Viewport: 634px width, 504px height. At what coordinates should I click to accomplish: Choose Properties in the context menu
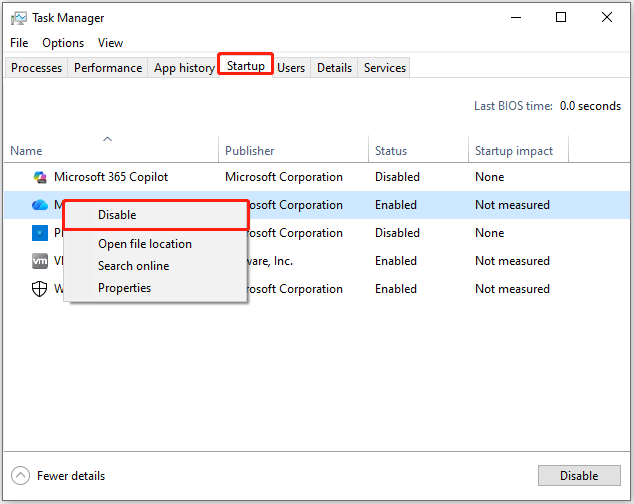pos(156,288)
